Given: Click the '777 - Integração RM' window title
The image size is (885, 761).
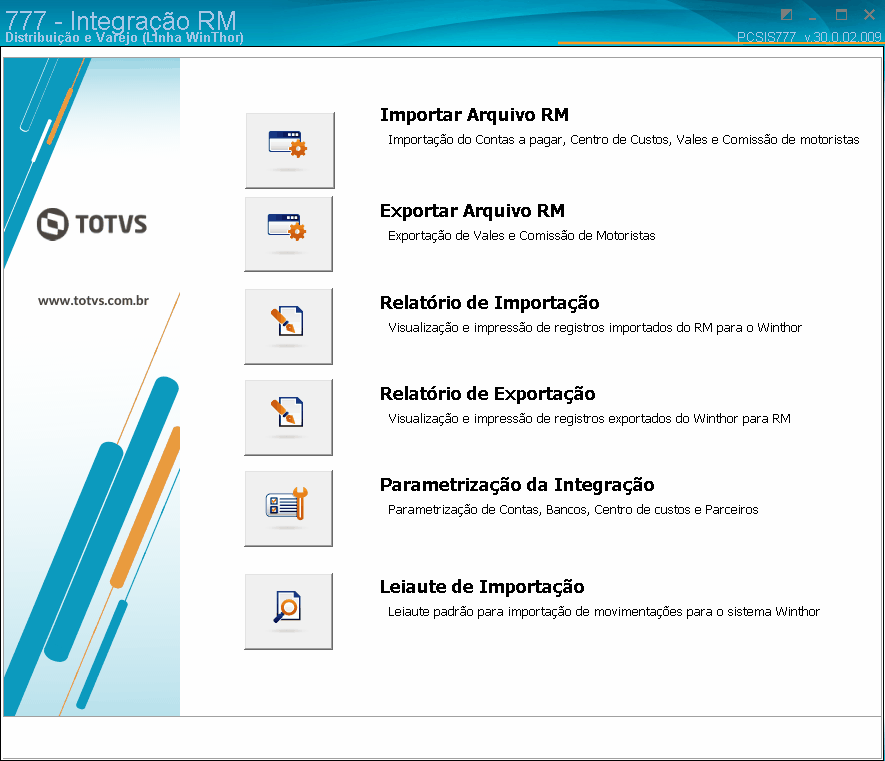Looking at the screenshot, I should [x=121, y=20].
